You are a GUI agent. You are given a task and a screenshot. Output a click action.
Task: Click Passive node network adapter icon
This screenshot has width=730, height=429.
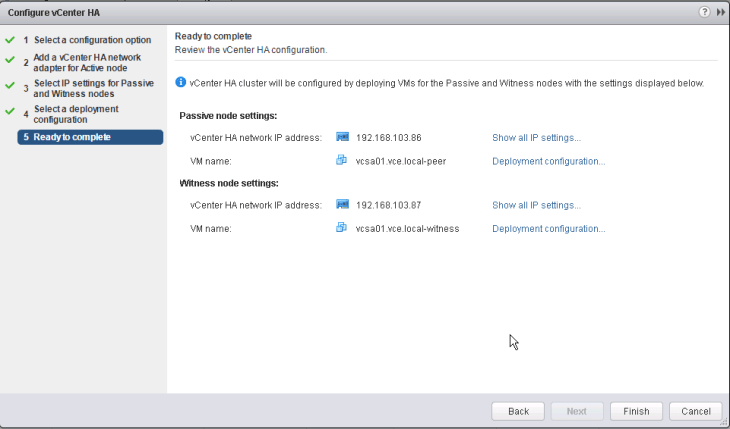[x=342, y=137]
